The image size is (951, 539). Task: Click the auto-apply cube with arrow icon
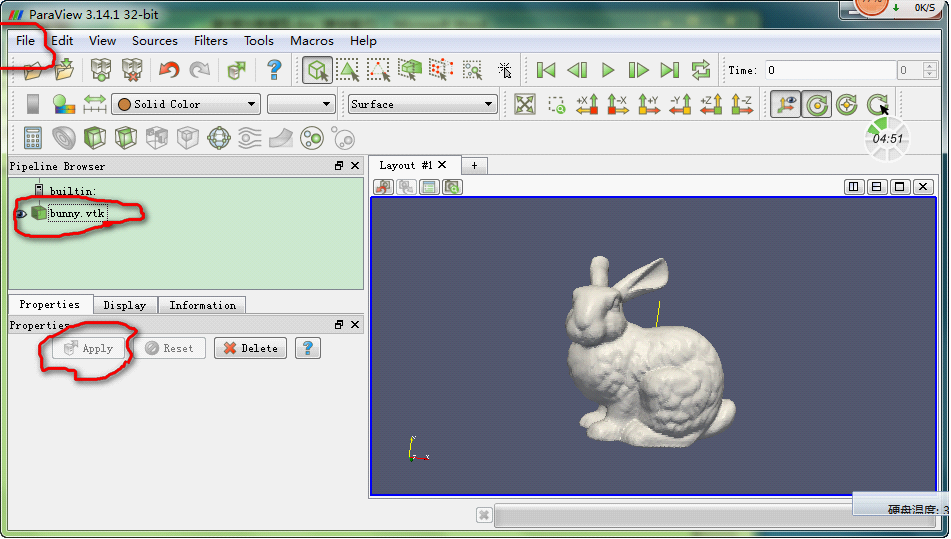point(236,70)
